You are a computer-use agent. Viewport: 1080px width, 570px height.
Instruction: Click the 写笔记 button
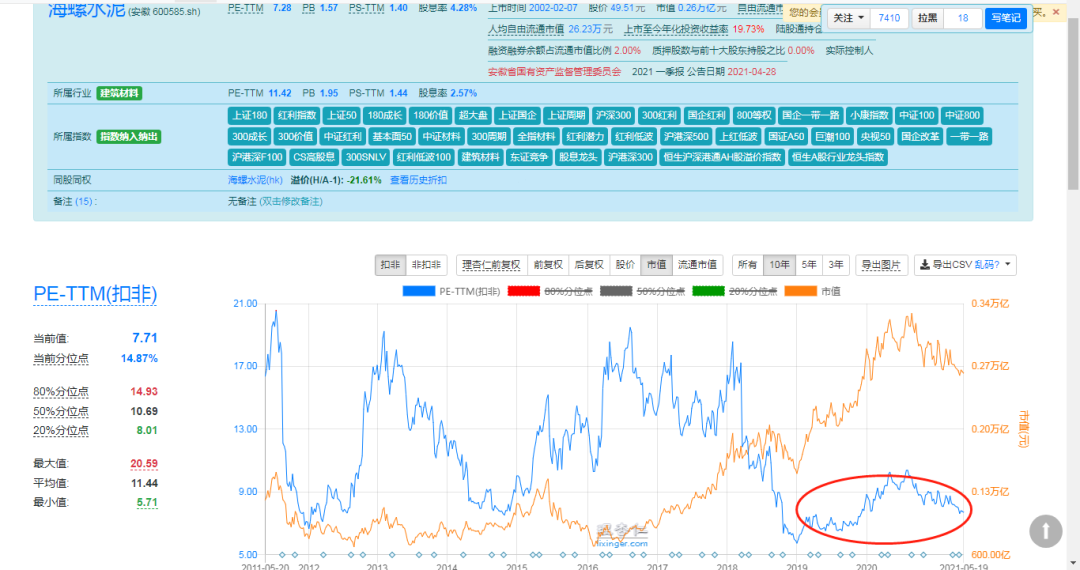(1005, 18)
